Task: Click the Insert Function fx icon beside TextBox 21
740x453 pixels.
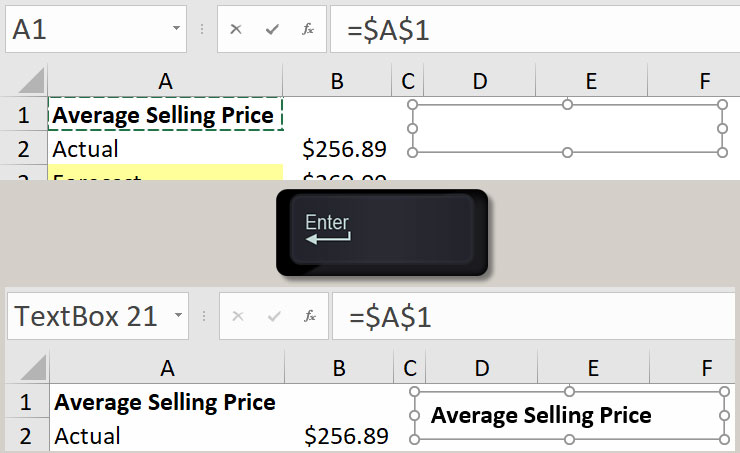Action: tap(310, 316)
